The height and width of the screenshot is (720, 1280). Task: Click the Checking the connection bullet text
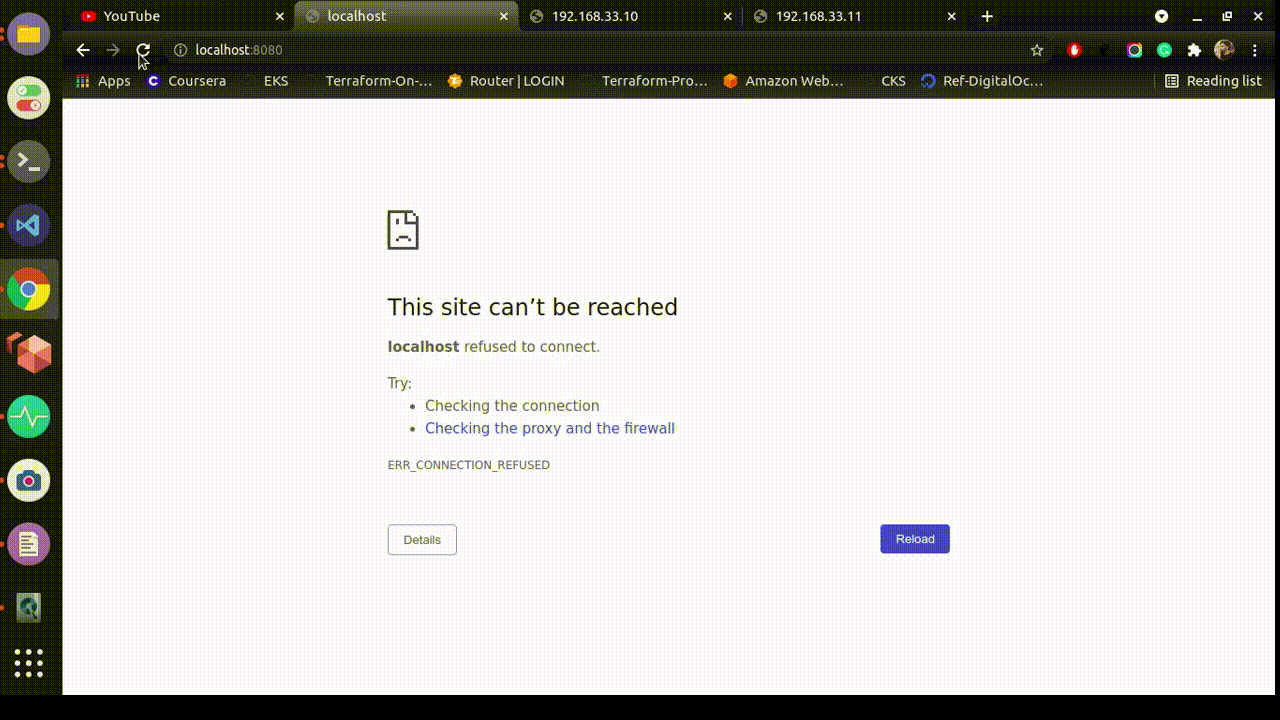pos(512,406)
